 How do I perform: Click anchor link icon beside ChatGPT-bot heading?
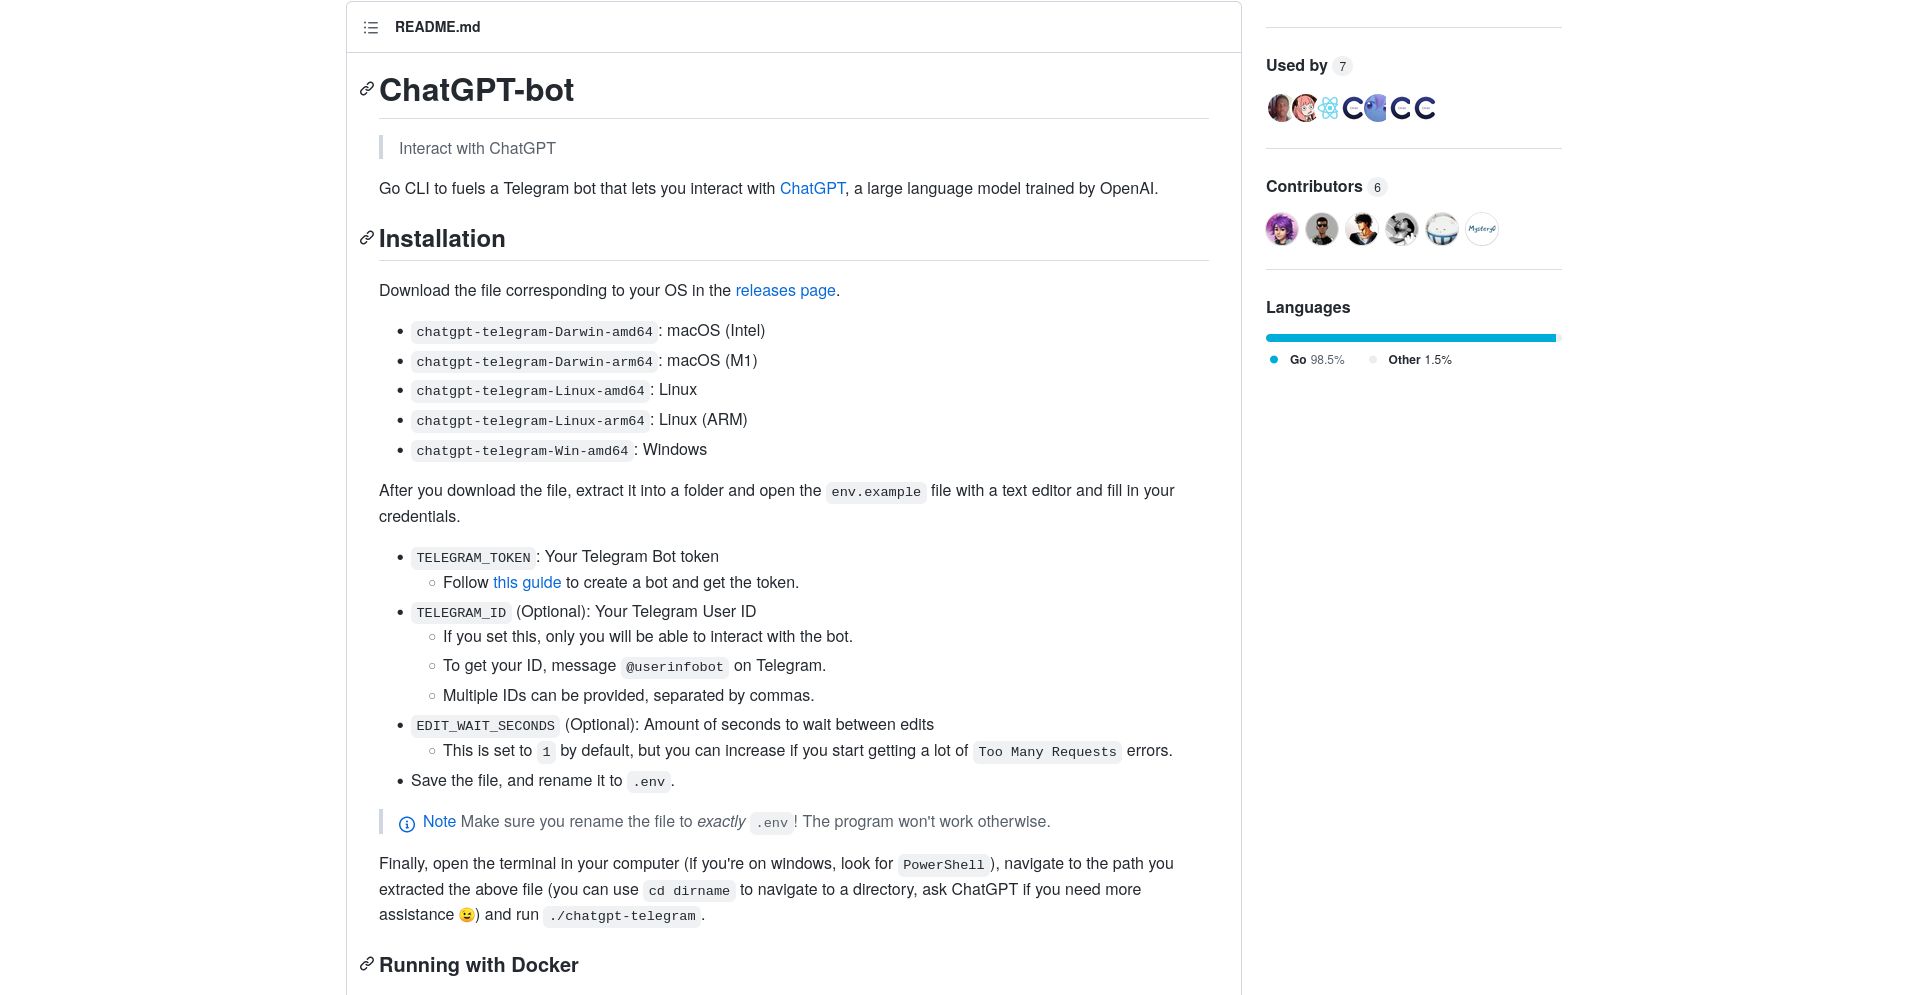click(367, 90)
